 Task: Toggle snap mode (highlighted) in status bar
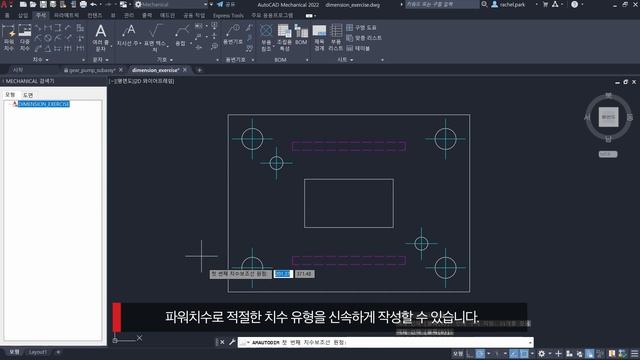pos(480,353)
